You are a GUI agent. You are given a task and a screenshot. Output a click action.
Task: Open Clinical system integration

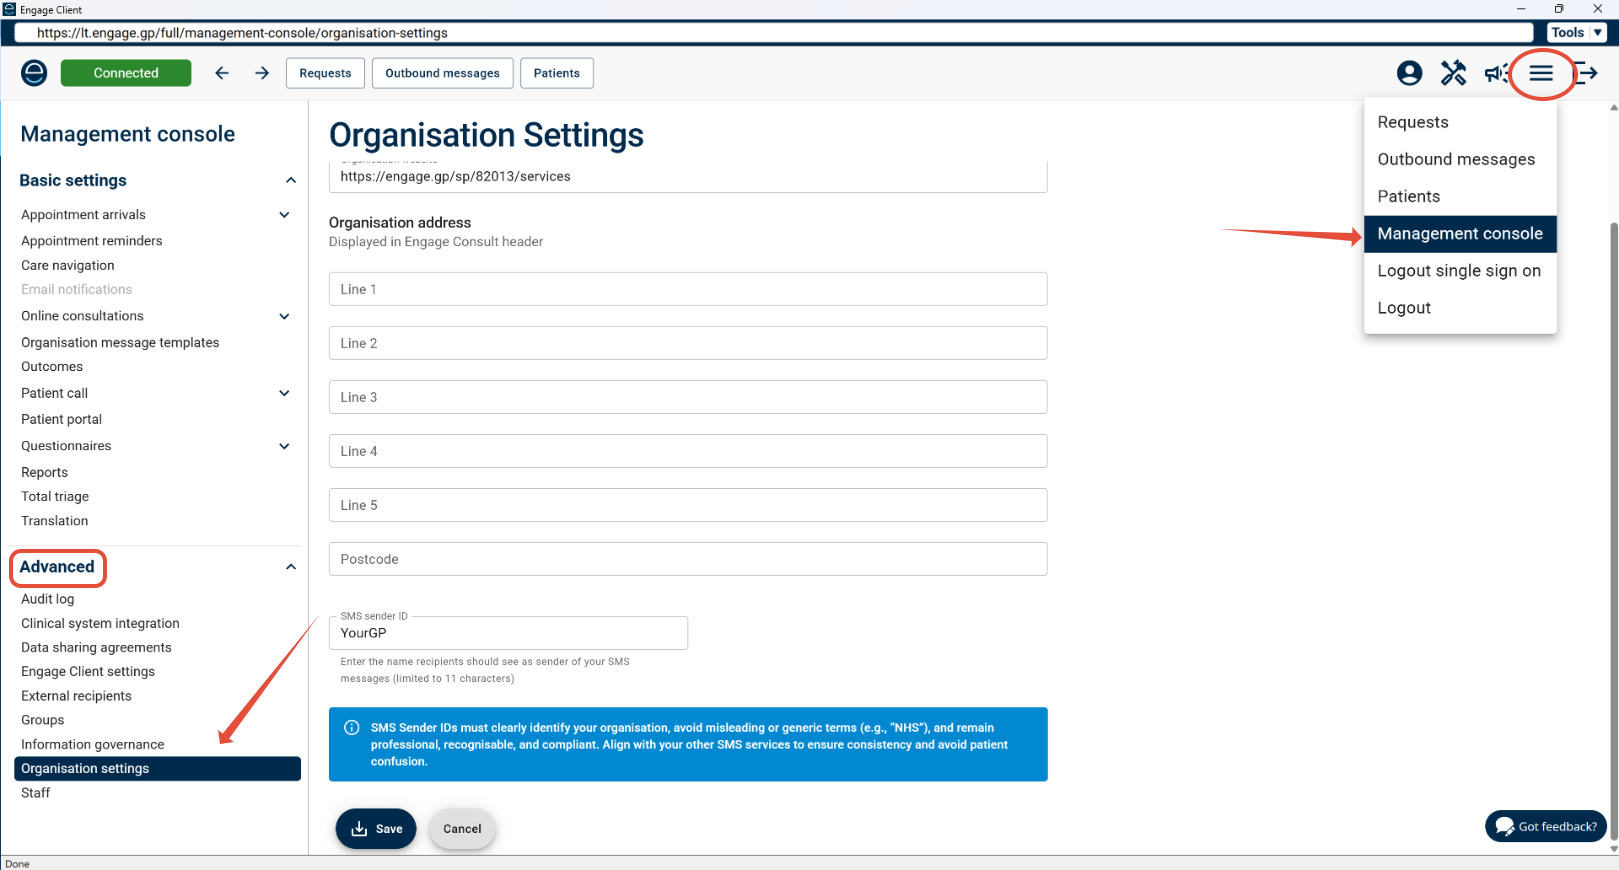[101, 624]
